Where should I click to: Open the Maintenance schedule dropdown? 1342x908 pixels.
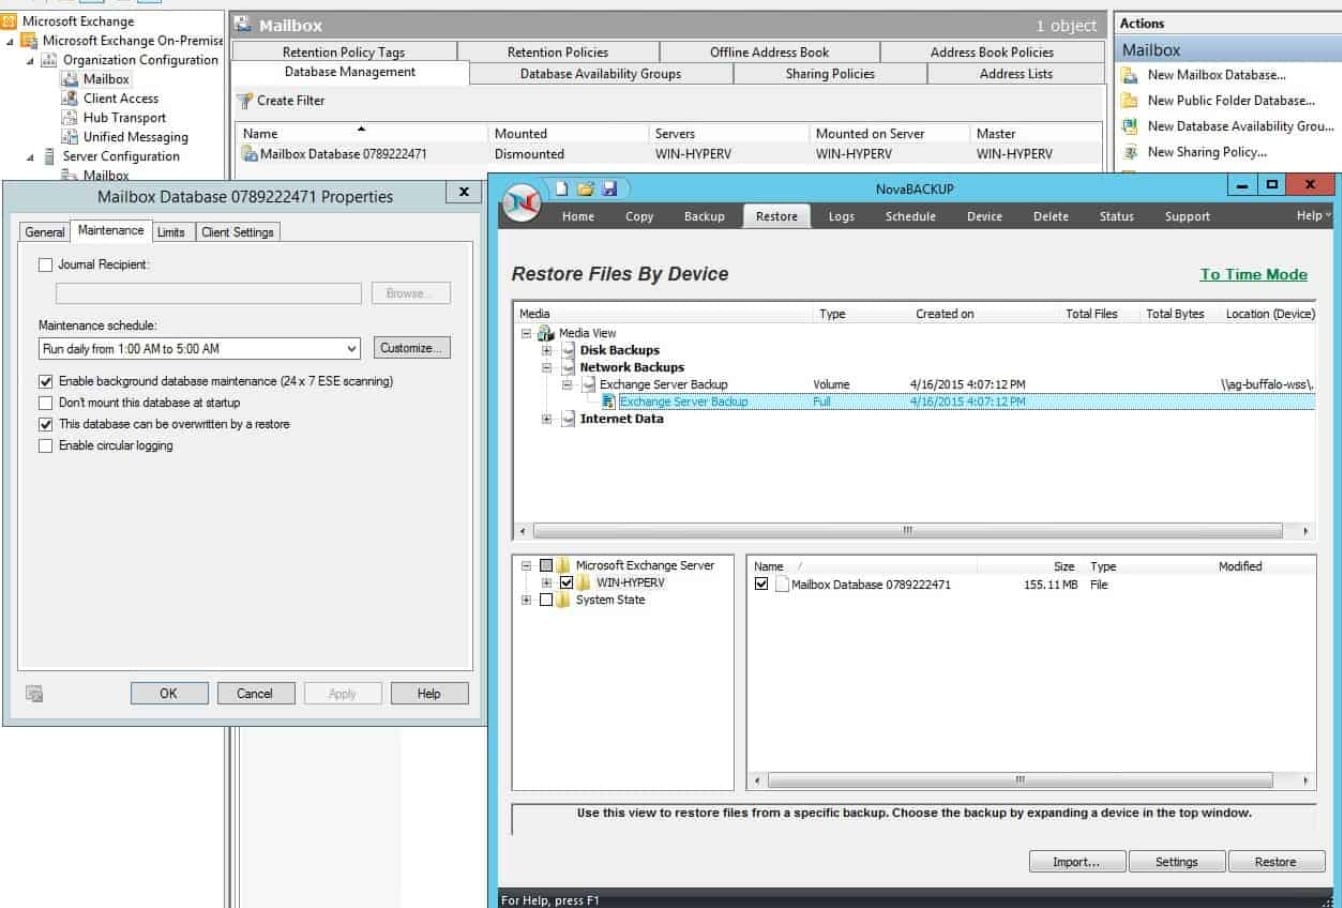(x=352, y=347)
